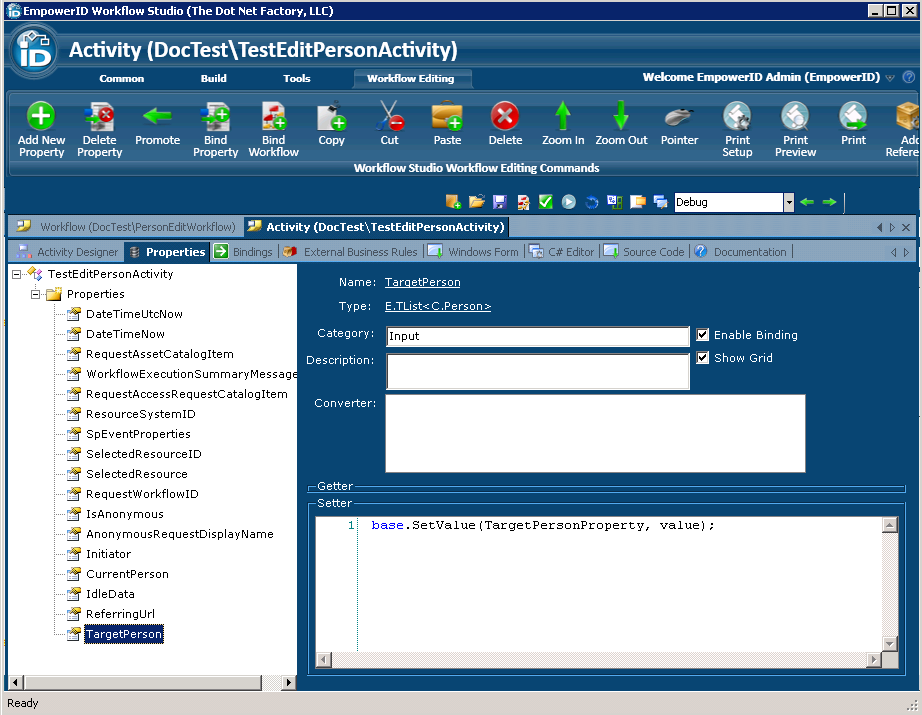Click the Zoom In icon
The image size is (922, 715).
[x=563, y=117]
